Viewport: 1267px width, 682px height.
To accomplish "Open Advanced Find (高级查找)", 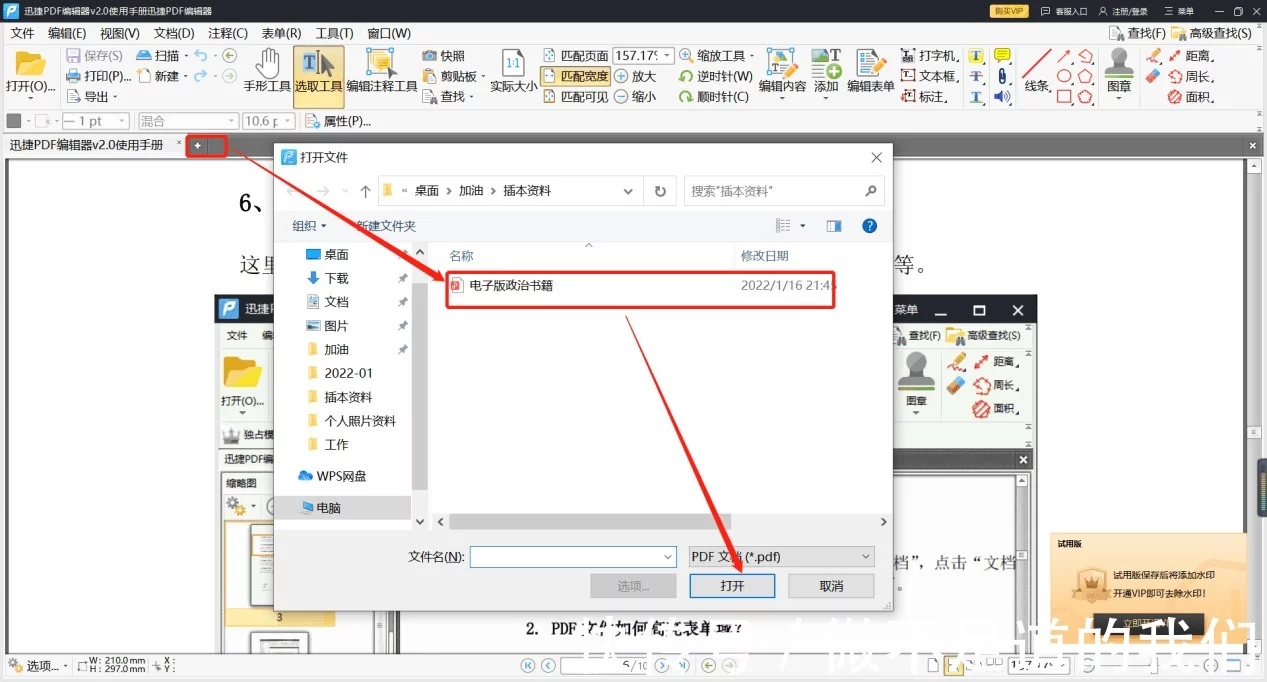I will 1210,33.
